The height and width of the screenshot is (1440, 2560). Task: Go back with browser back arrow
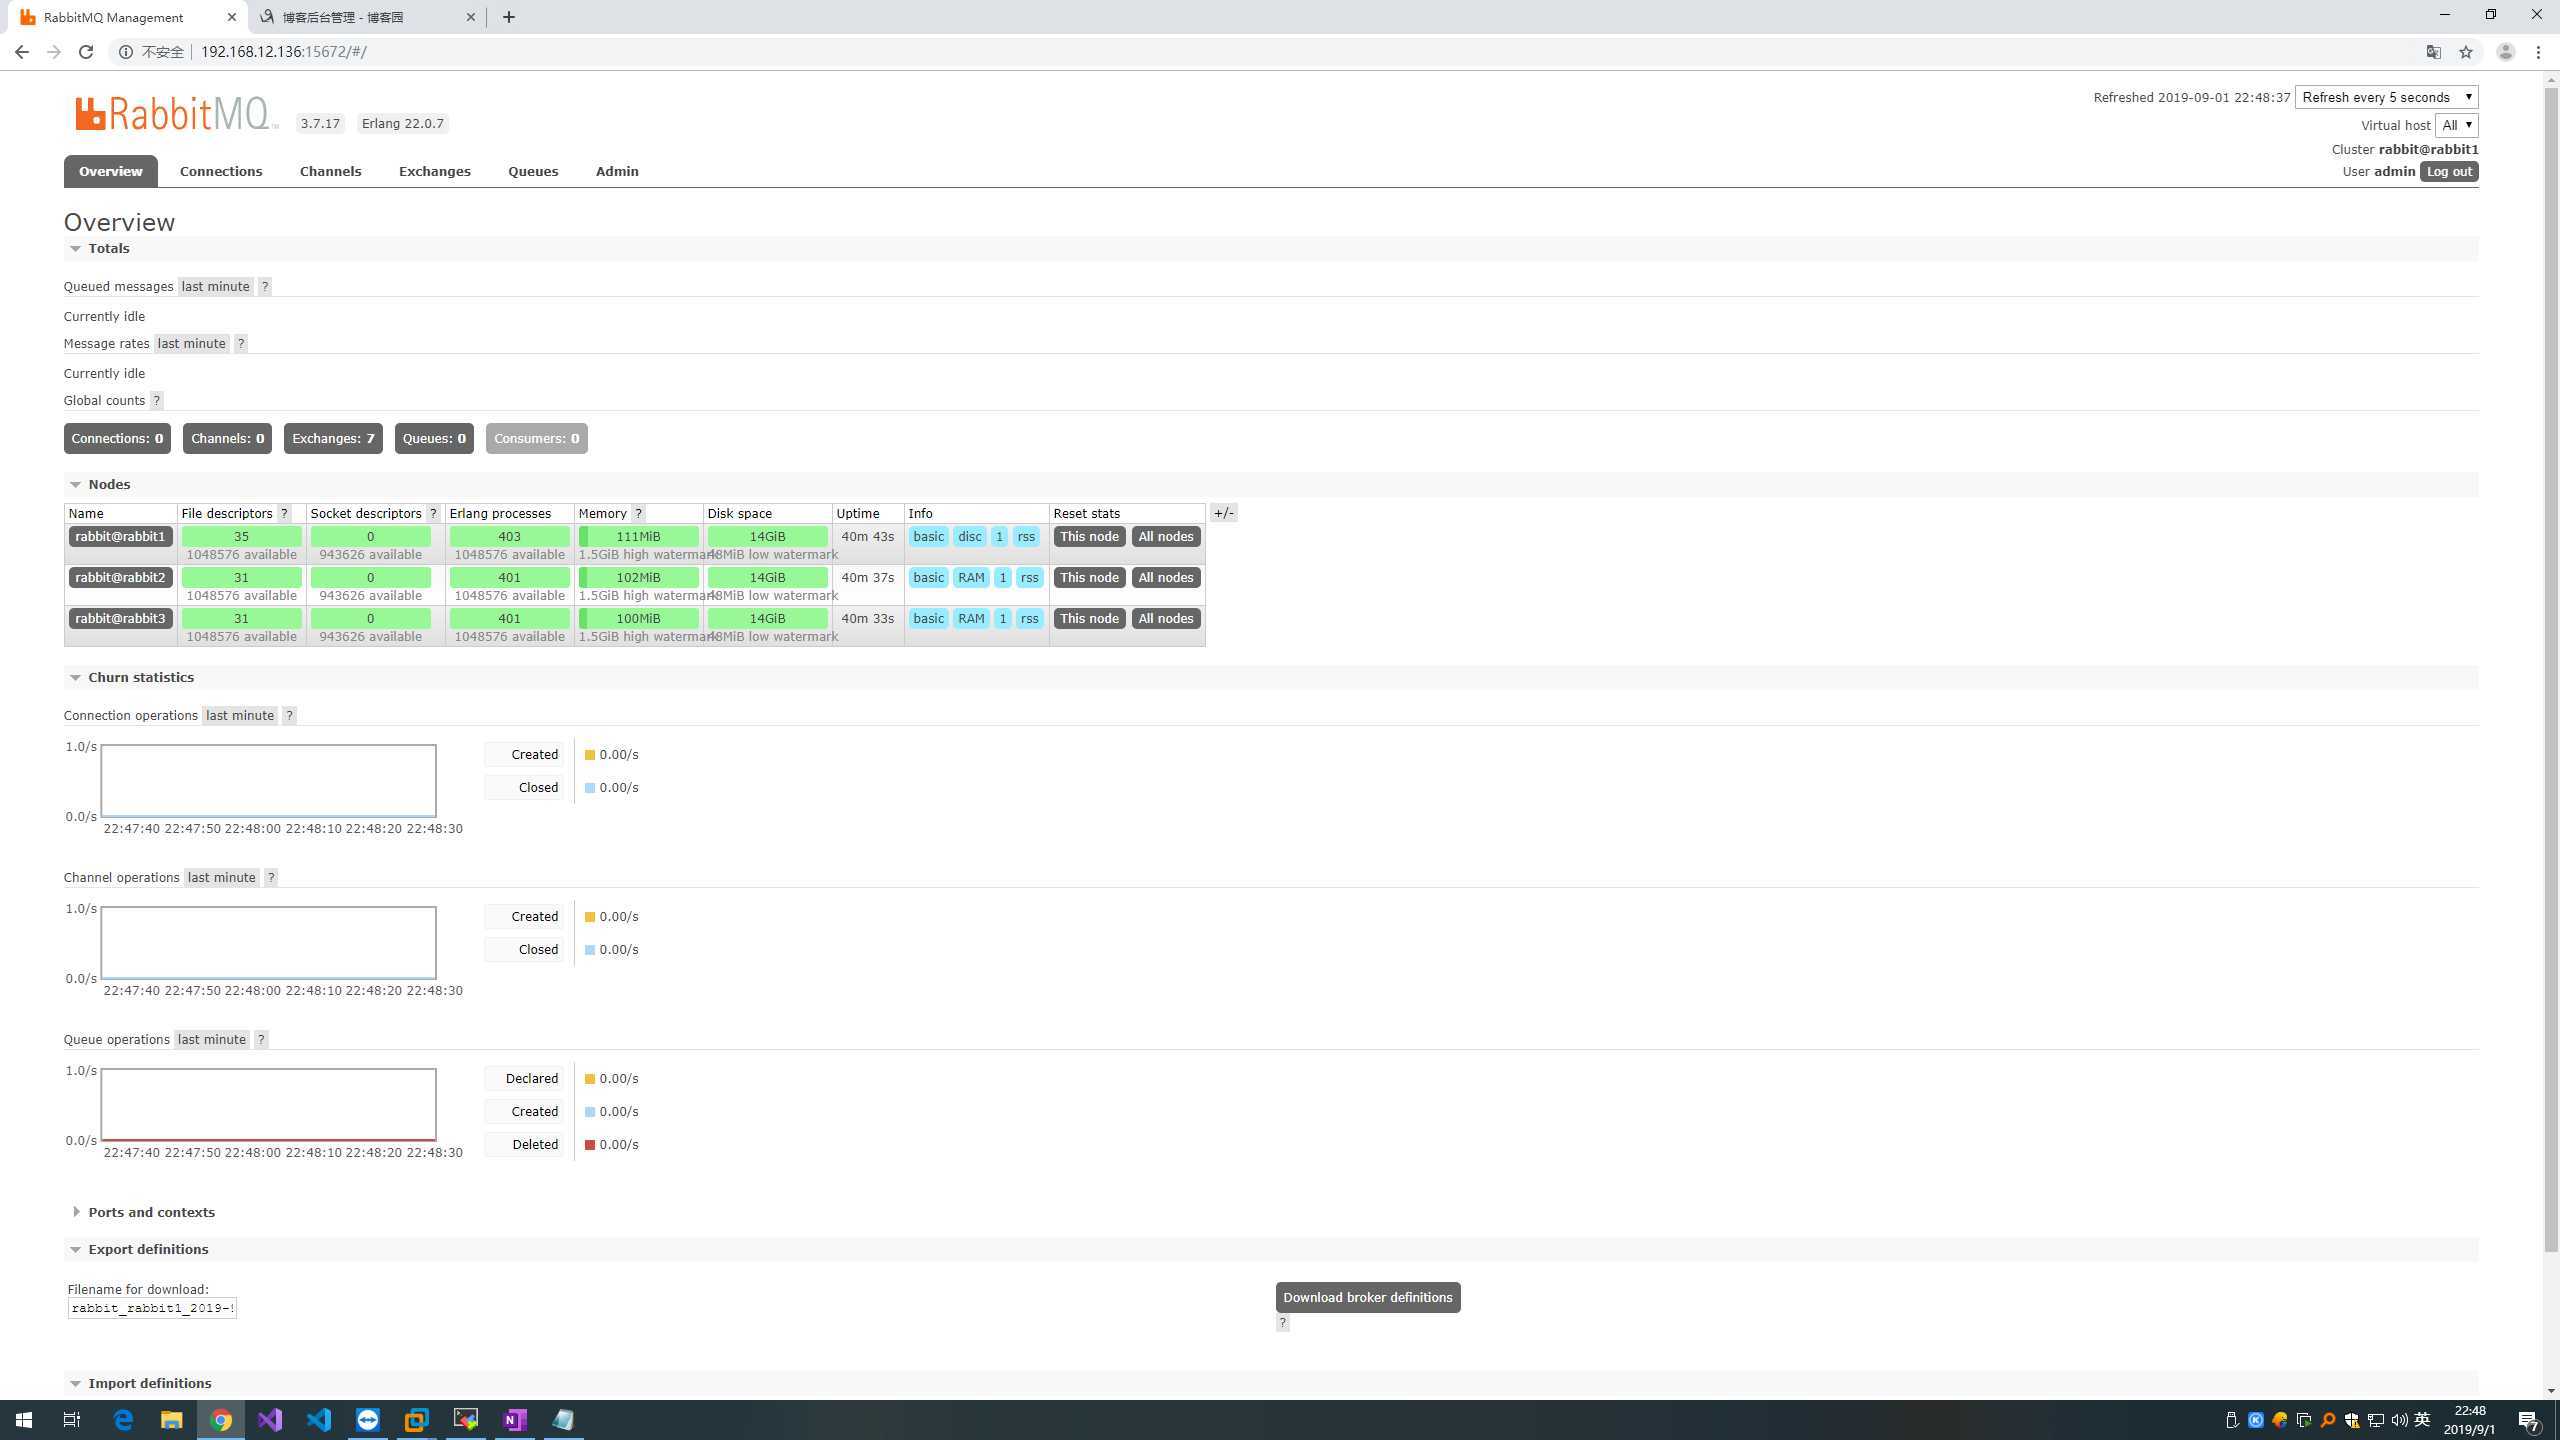pos(22,52)
